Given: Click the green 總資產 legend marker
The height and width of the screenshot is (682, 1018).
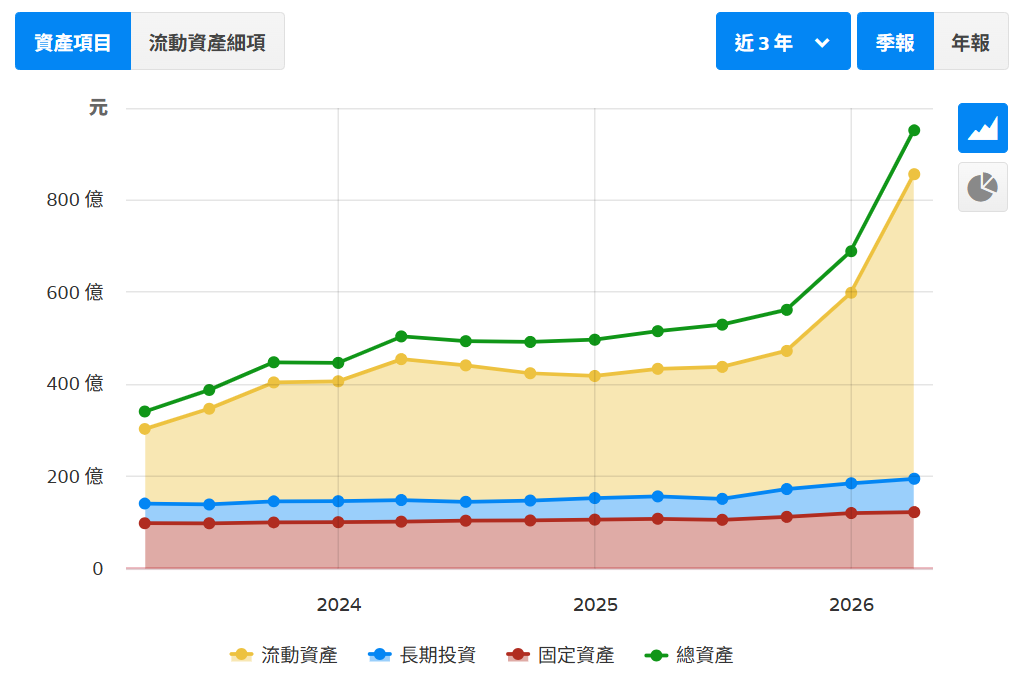Looking at the screenshot, I should [x=656, y=655].
